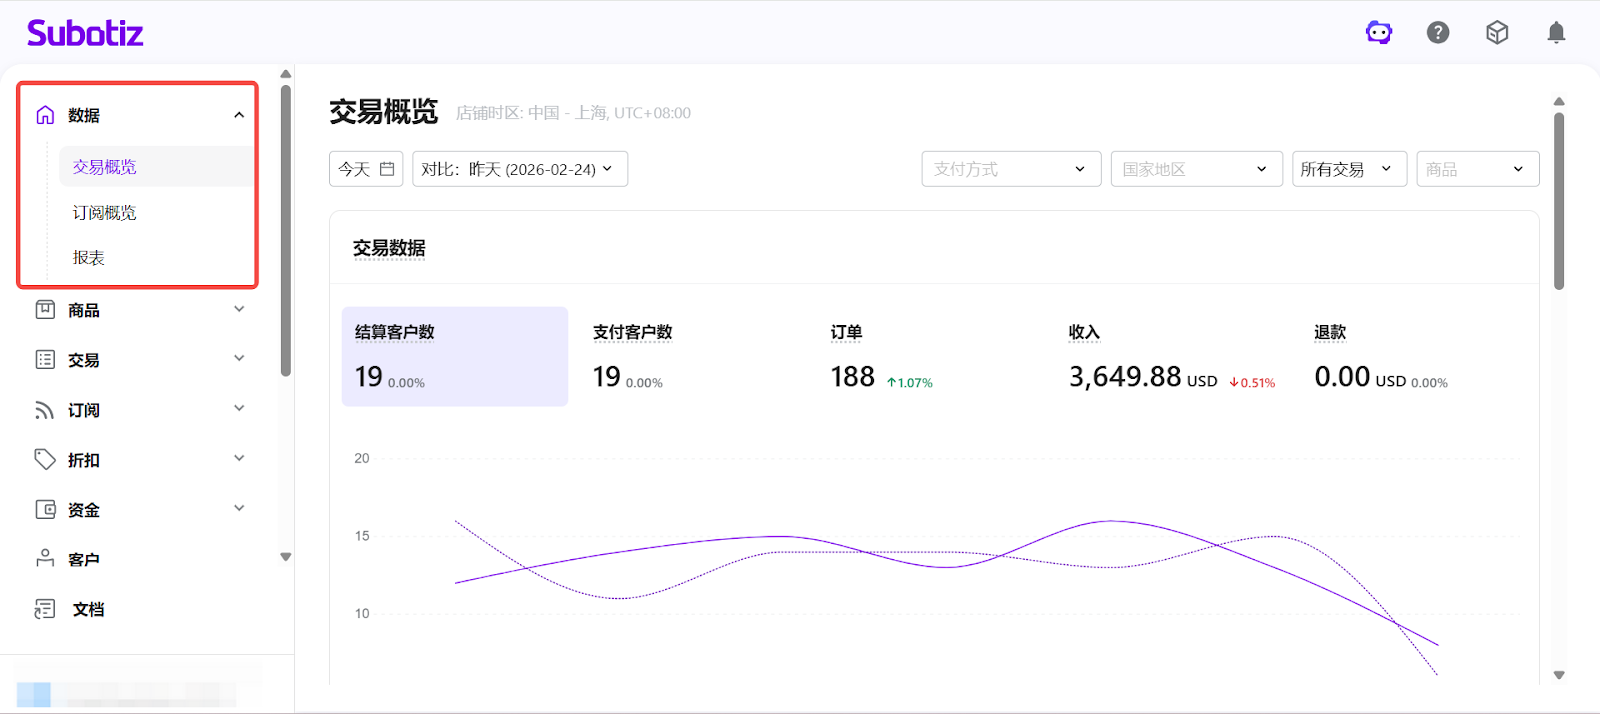This screenshot has height=714, width=1600.
Task: Click the 文档 document icon in sidebar
Action: [x=45, y=609]
